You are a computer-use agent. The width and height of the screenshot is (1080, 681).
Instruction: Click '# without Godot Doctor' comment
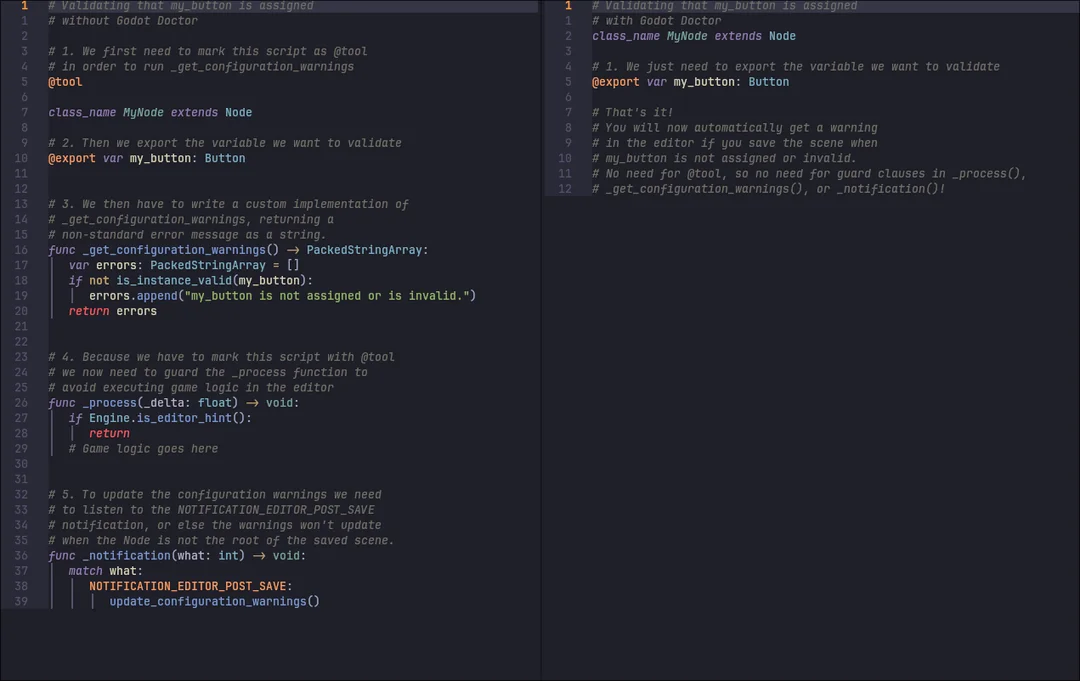click(x=123, y=21)
